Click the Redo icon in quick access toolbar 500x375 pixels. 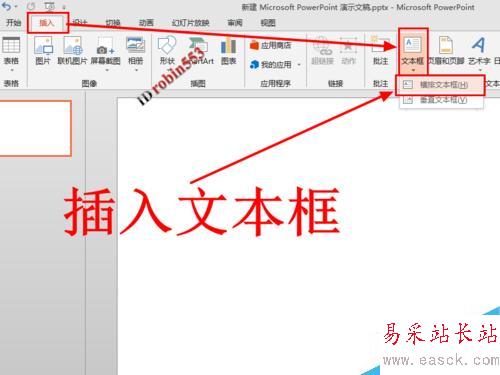(31, 6)
